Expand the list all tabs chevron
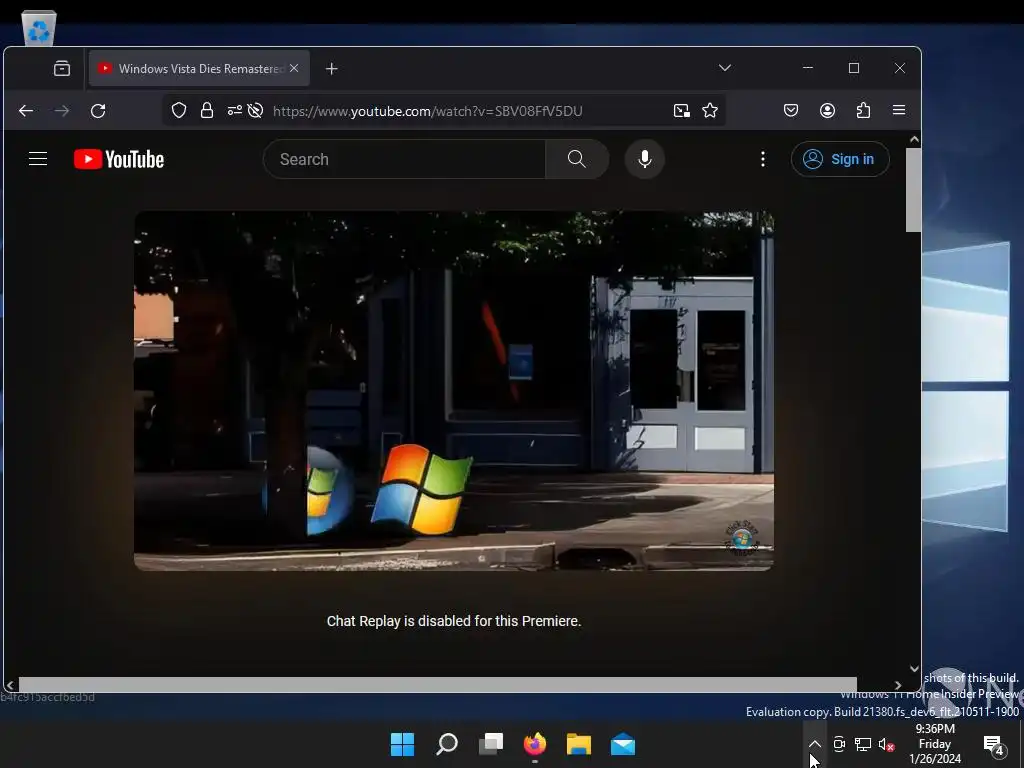Viewport: 1024px width, 768px height. 725,67
